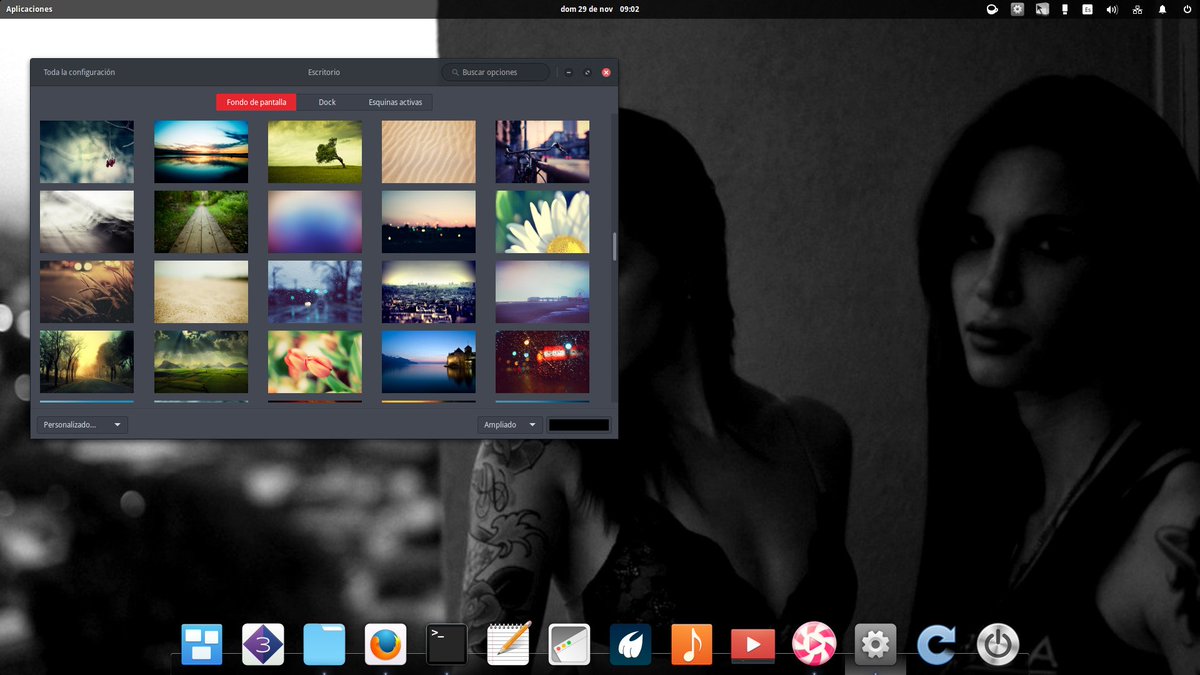Viewport: 1200px width, 675px height.
Task: Click the wallpaper list scrollbar handle
Action: 614,246
